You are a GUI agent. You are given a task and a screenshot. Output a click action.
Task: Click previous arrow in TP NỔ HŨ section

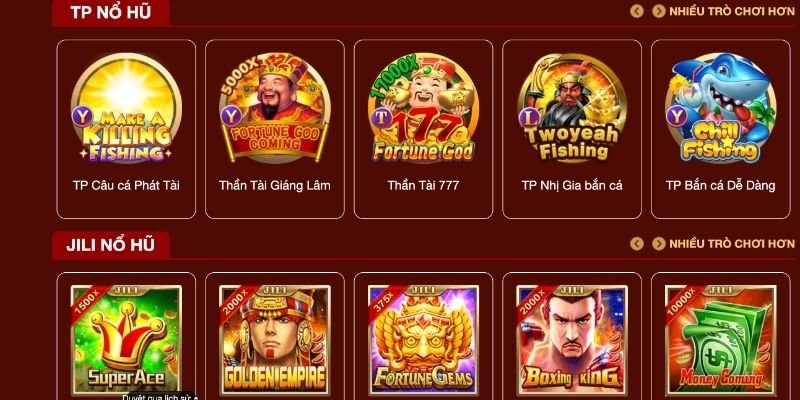point(637,11)
